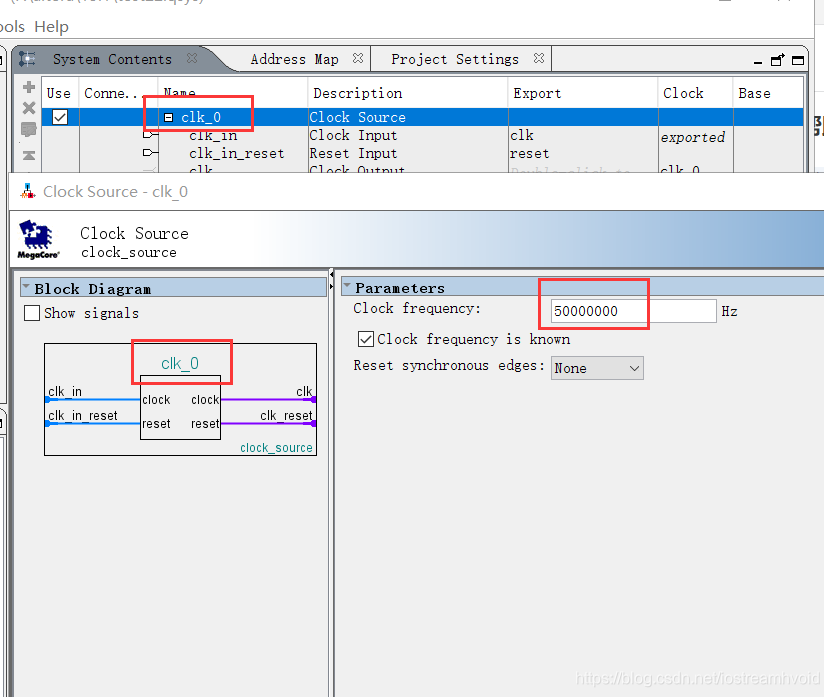This screenshot has height=697, width=829.
Task: Uncheck Clock frequency is known
Action: pos(366,339)
